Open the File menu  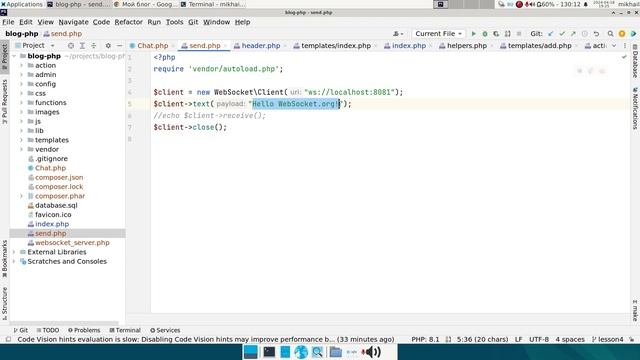tap(8, 22)
